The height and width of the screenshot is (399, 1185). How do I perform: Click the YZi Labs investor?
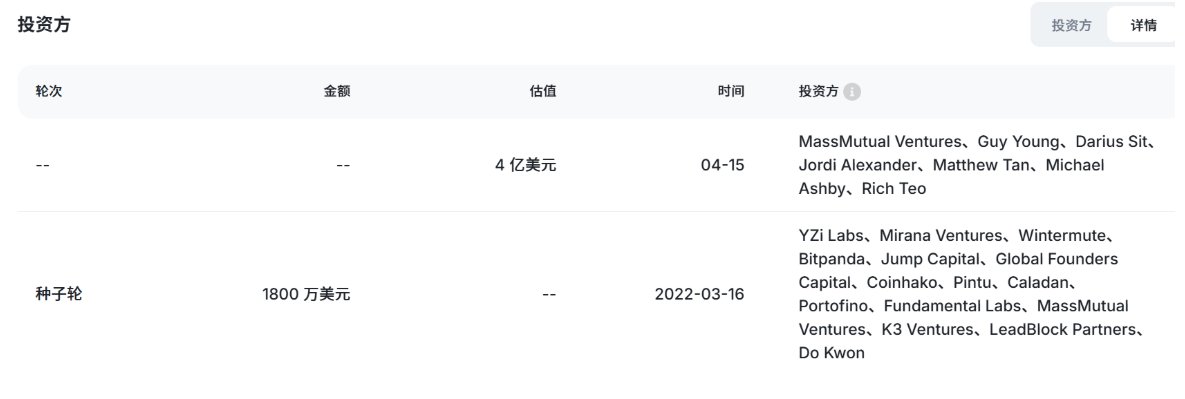[831, 236]
